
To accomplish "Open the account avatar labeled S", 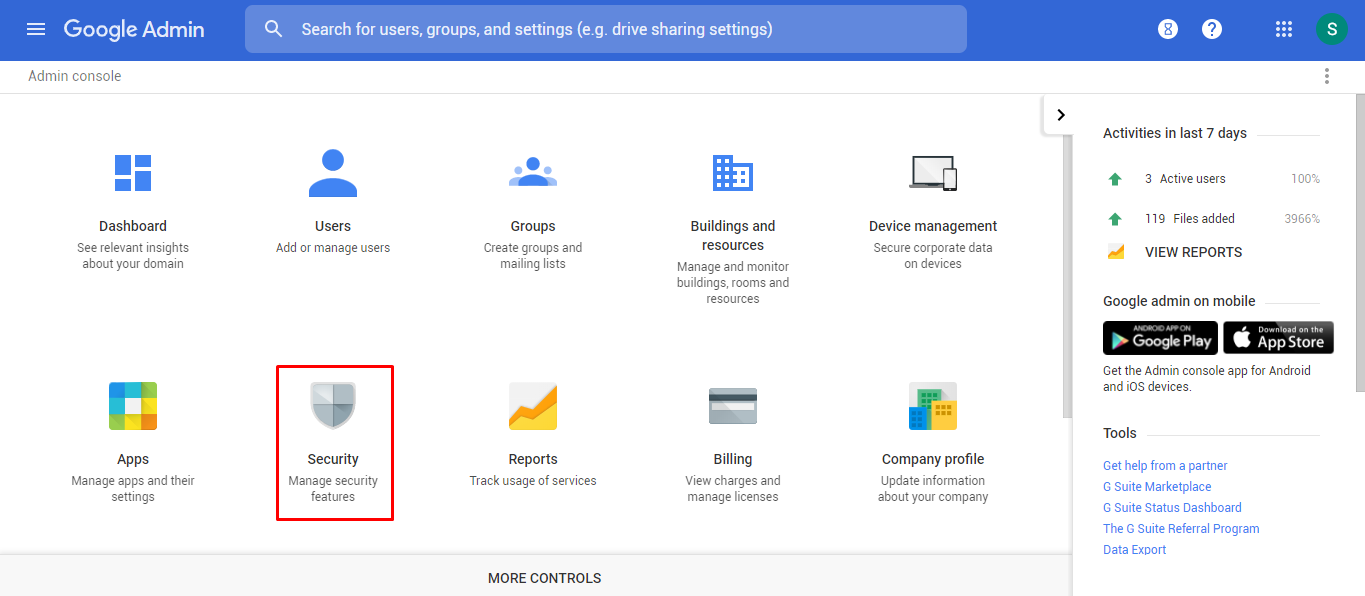I will 1331,29.
